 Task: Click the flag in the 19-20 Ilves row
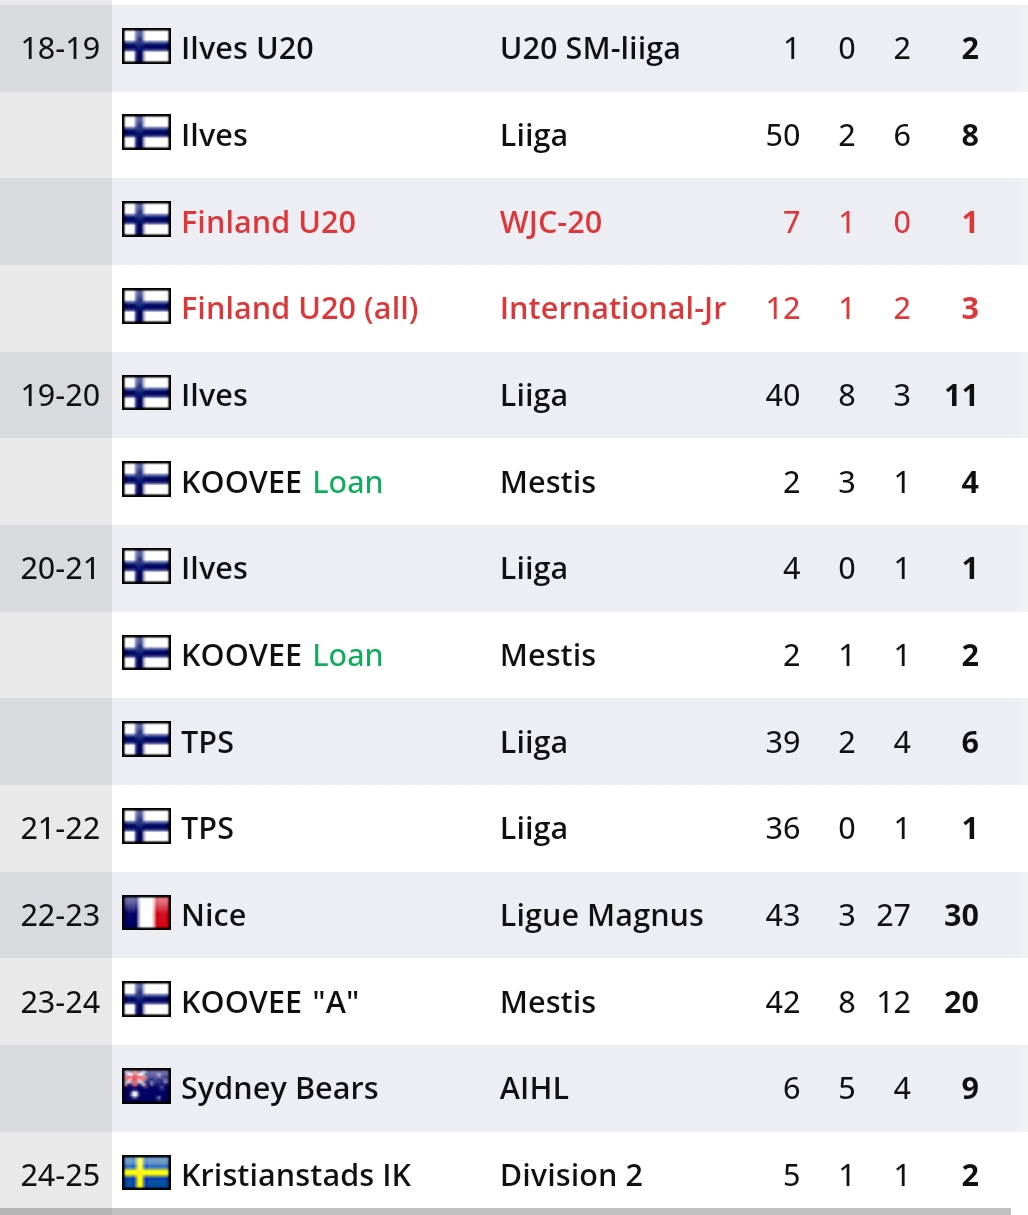146,394
